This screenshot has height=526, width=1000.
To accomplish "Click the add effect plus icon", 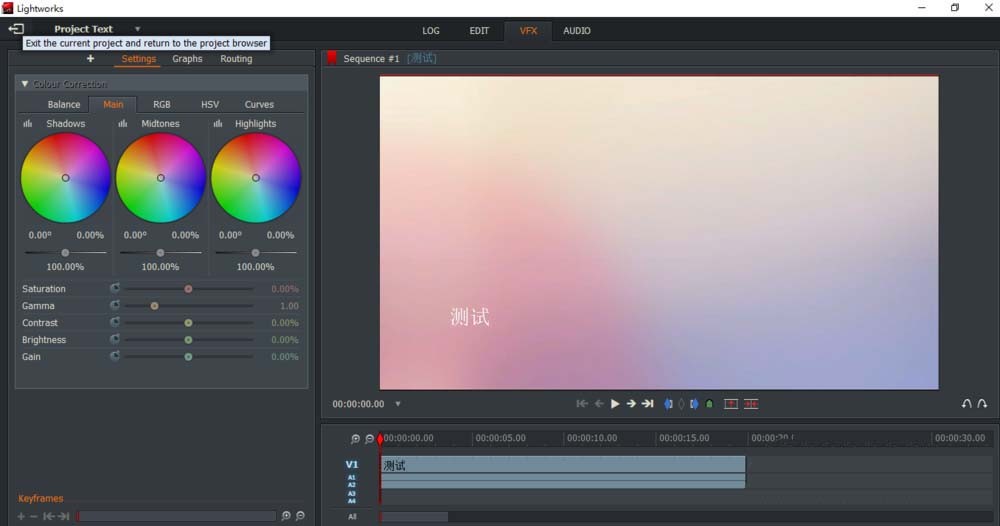I will [x=90, y=59].
